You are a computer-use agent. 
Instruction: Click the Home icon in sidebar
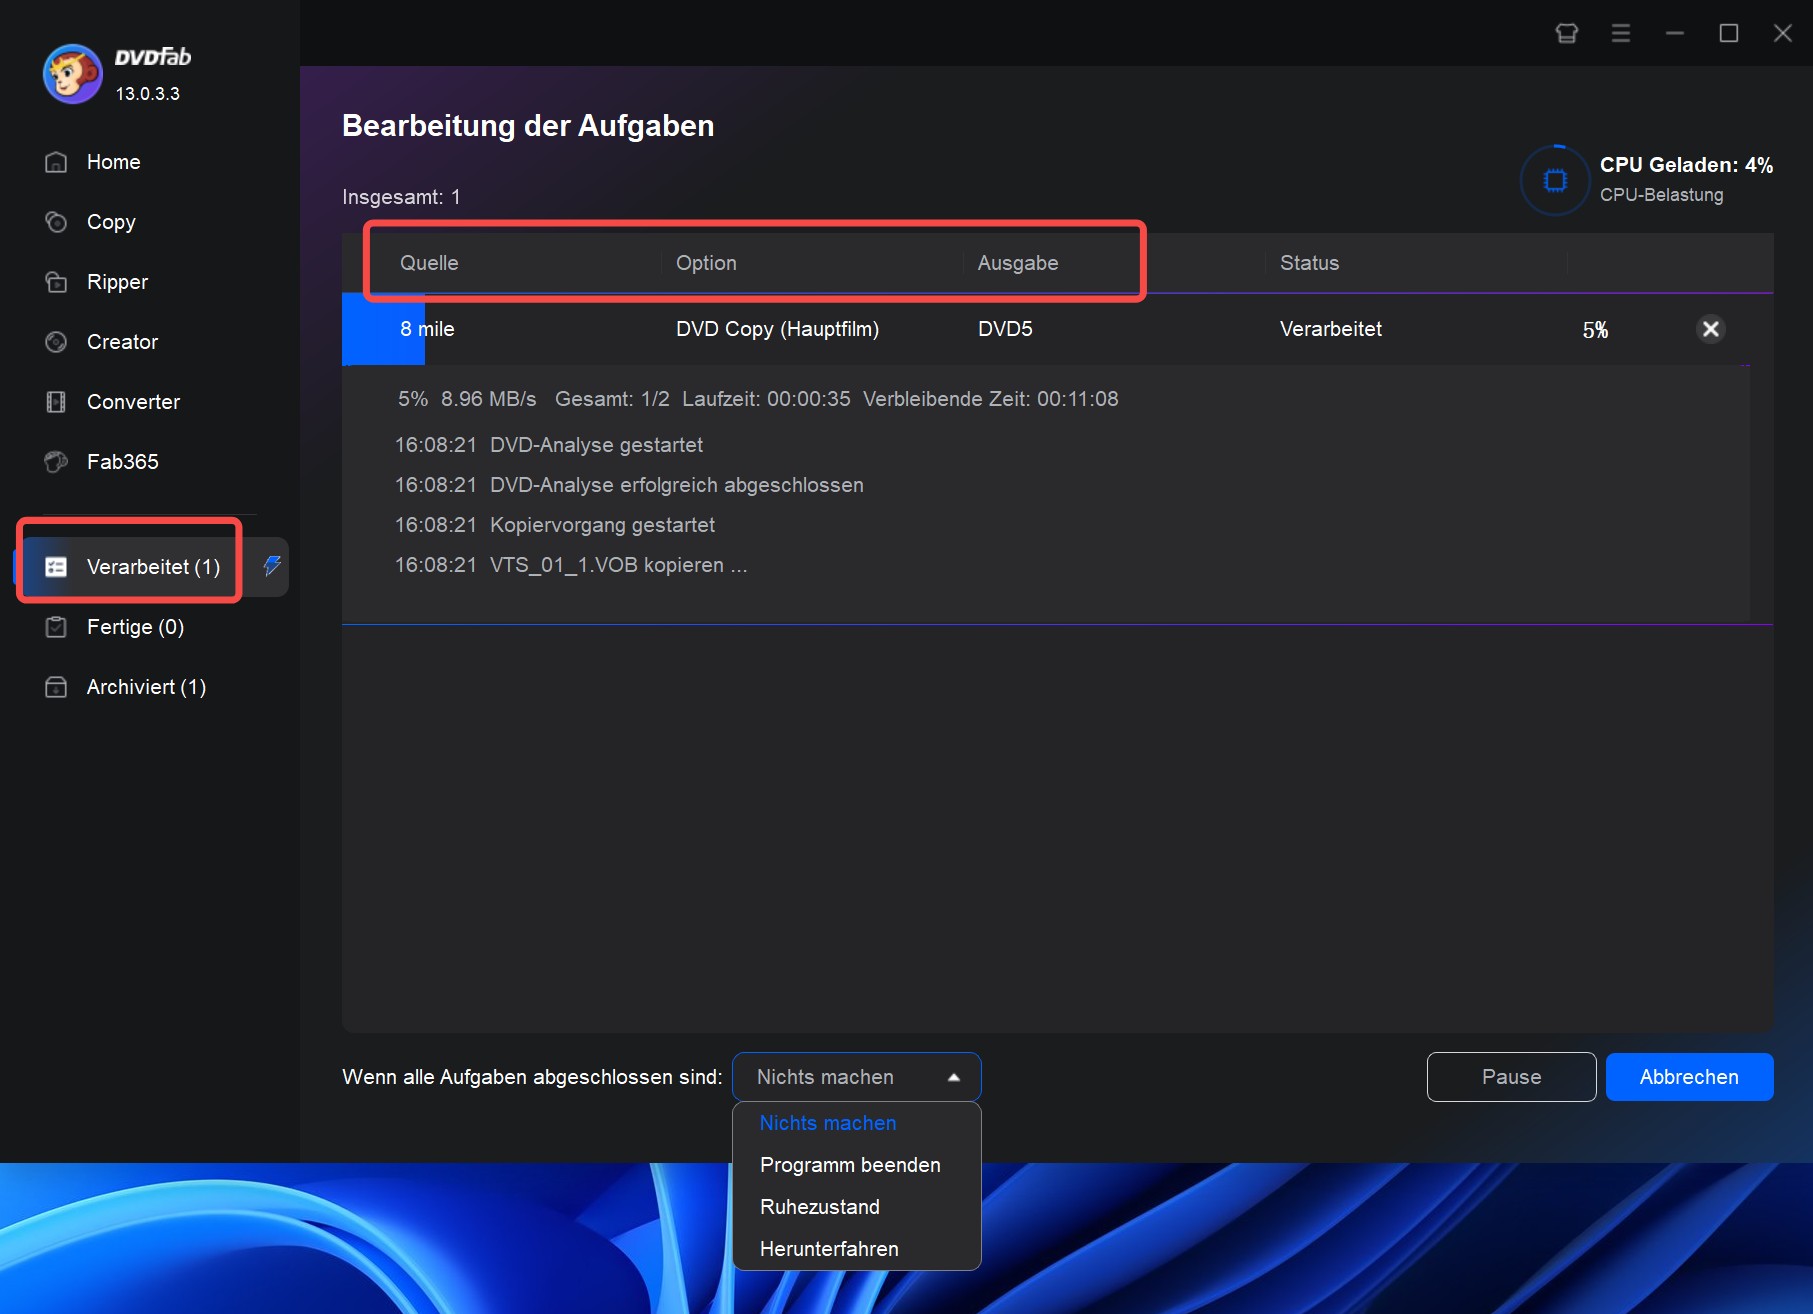click(x=57, y=162)
